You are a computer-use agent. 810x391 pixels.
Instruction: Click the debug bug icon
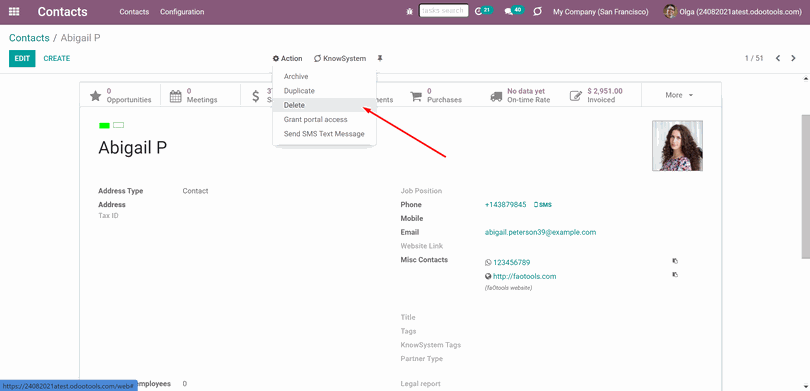pyautogui.click(x=410, y=11)
